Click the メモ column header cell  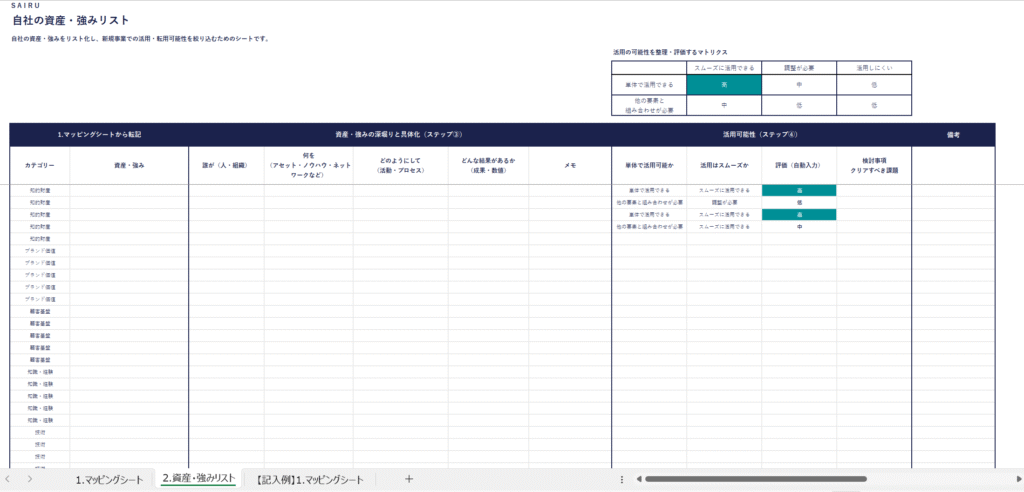569,165
